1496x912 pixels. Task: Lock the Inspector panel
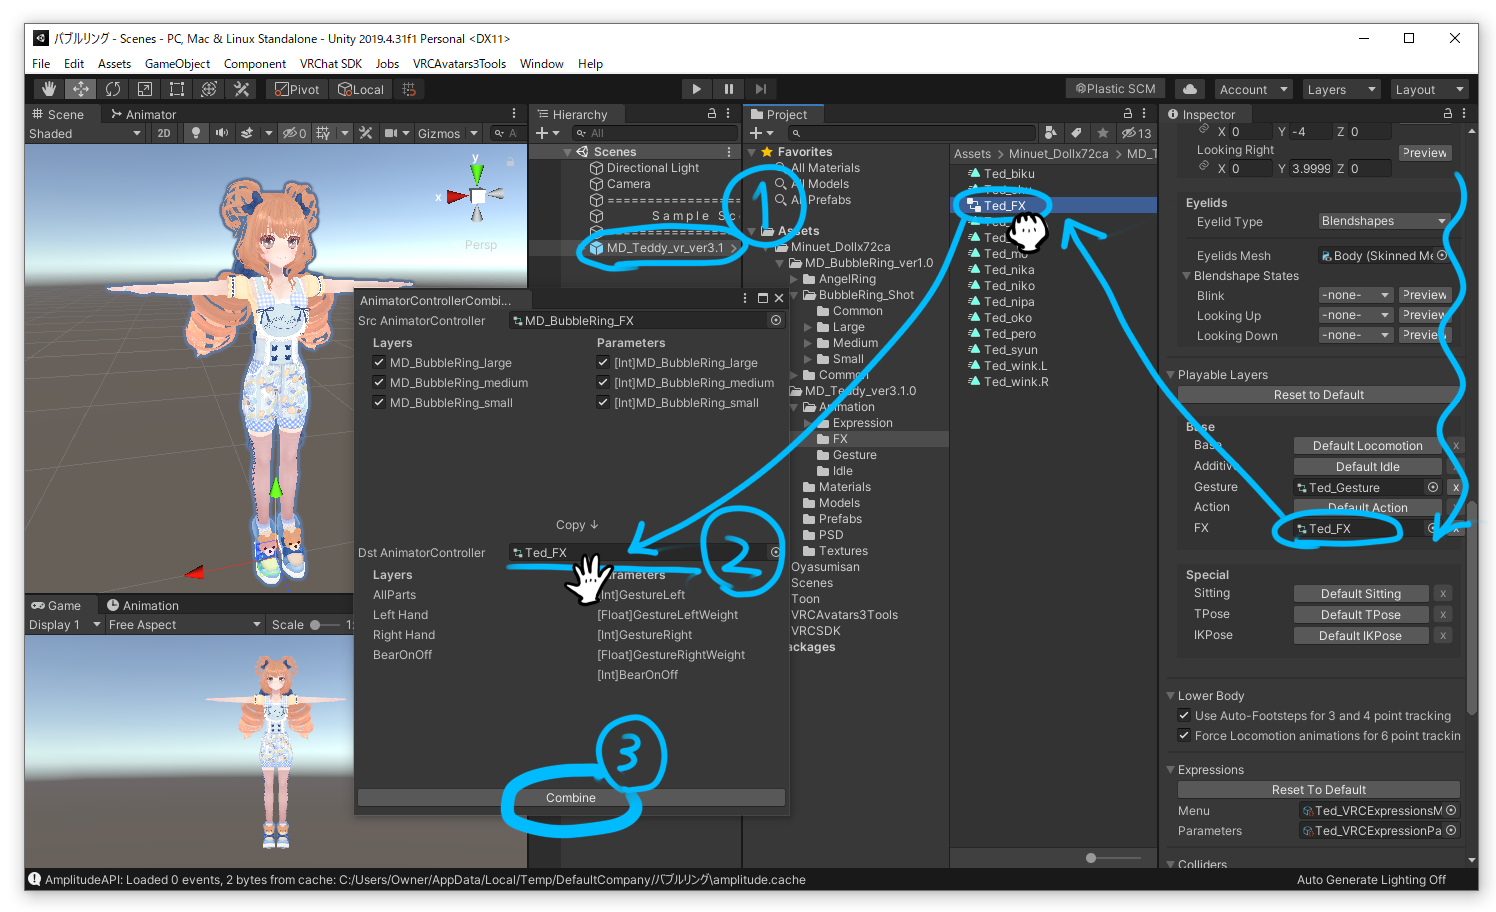tap(1447, 114)
